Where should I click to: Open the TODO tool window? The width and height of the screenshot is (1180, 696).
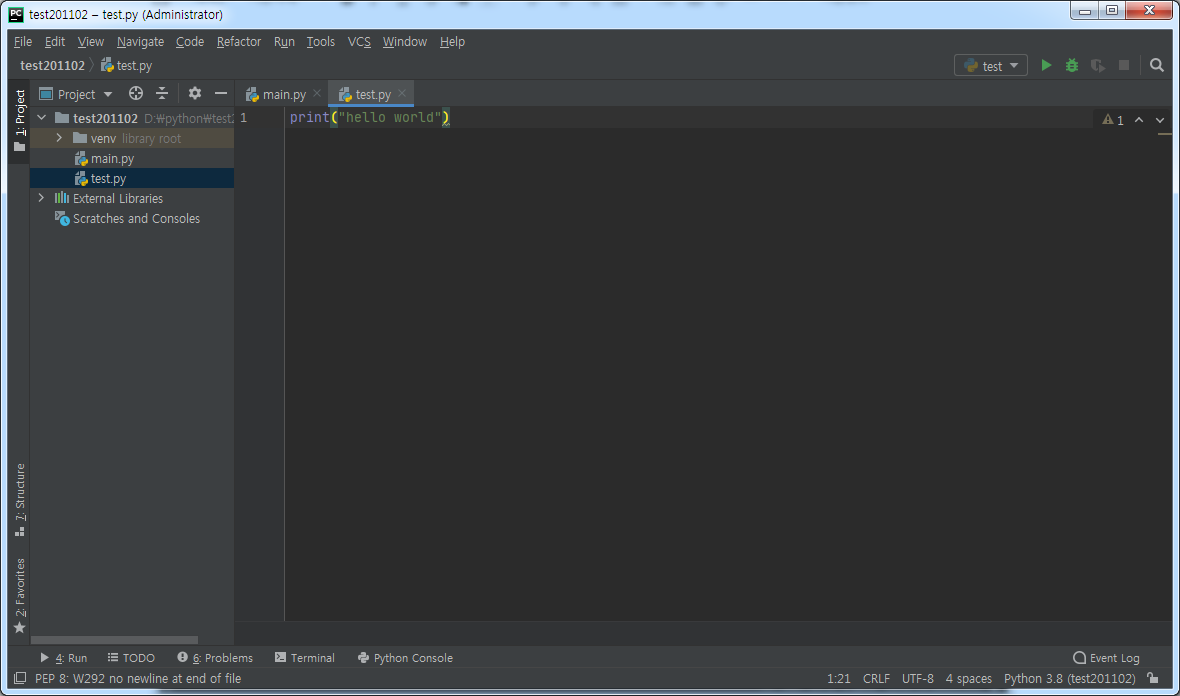click(x=131, y=658)
